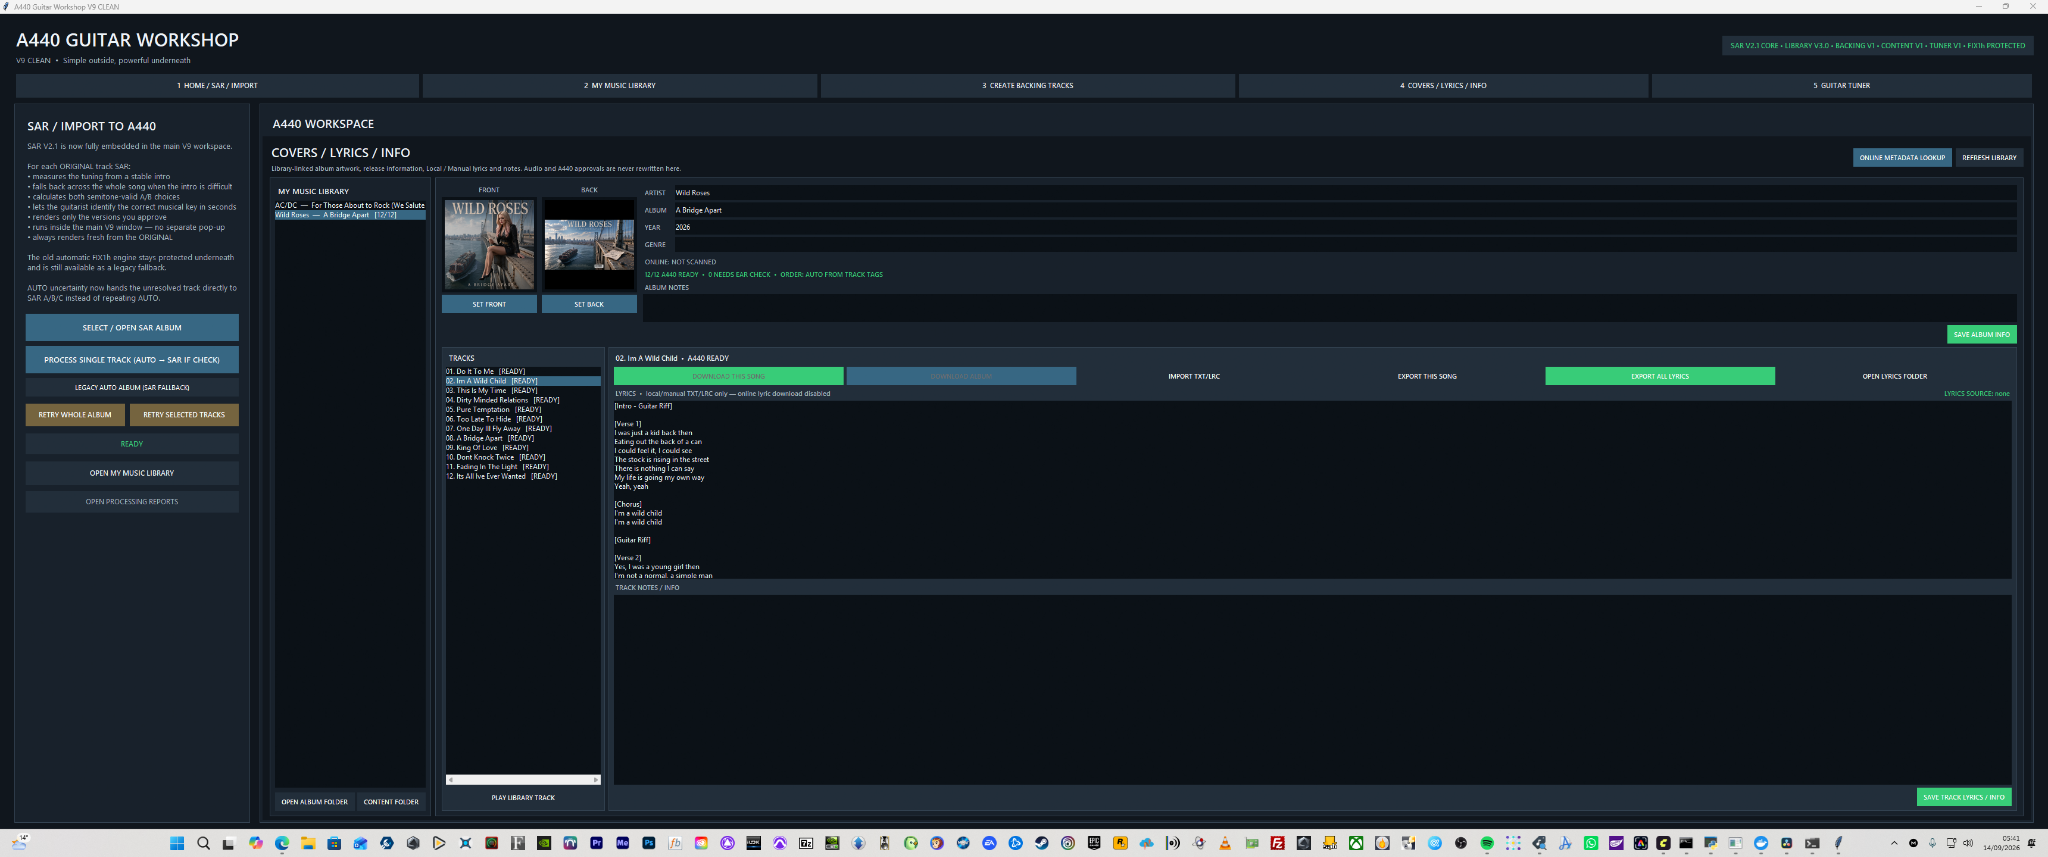The width and height of the screenshot is (2048, 857).
Task: Open My Music Library from SAR panel
Action: [x=132, y=473]
